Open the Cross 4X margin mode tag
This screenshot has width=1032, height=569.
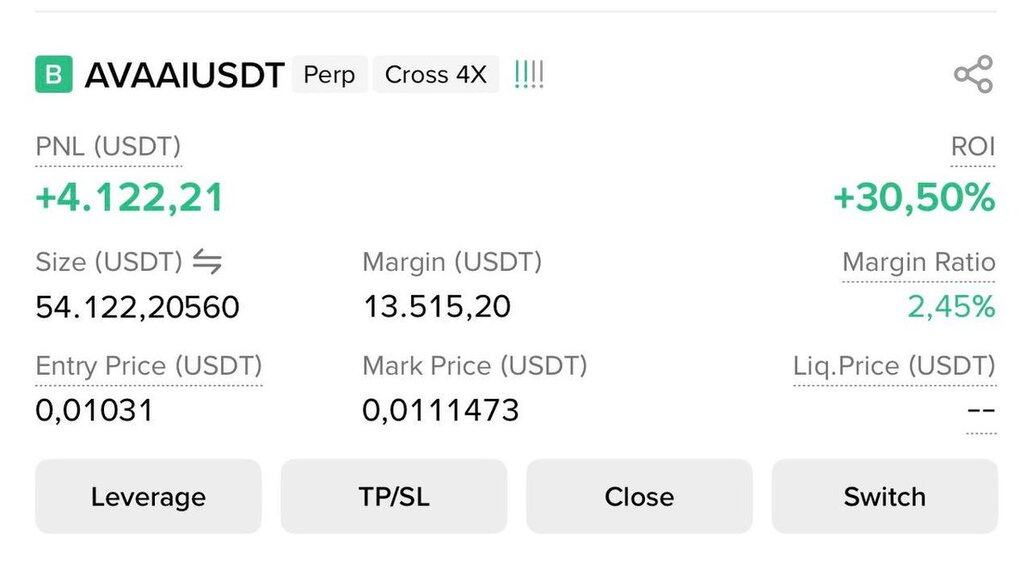pos(436,75)
